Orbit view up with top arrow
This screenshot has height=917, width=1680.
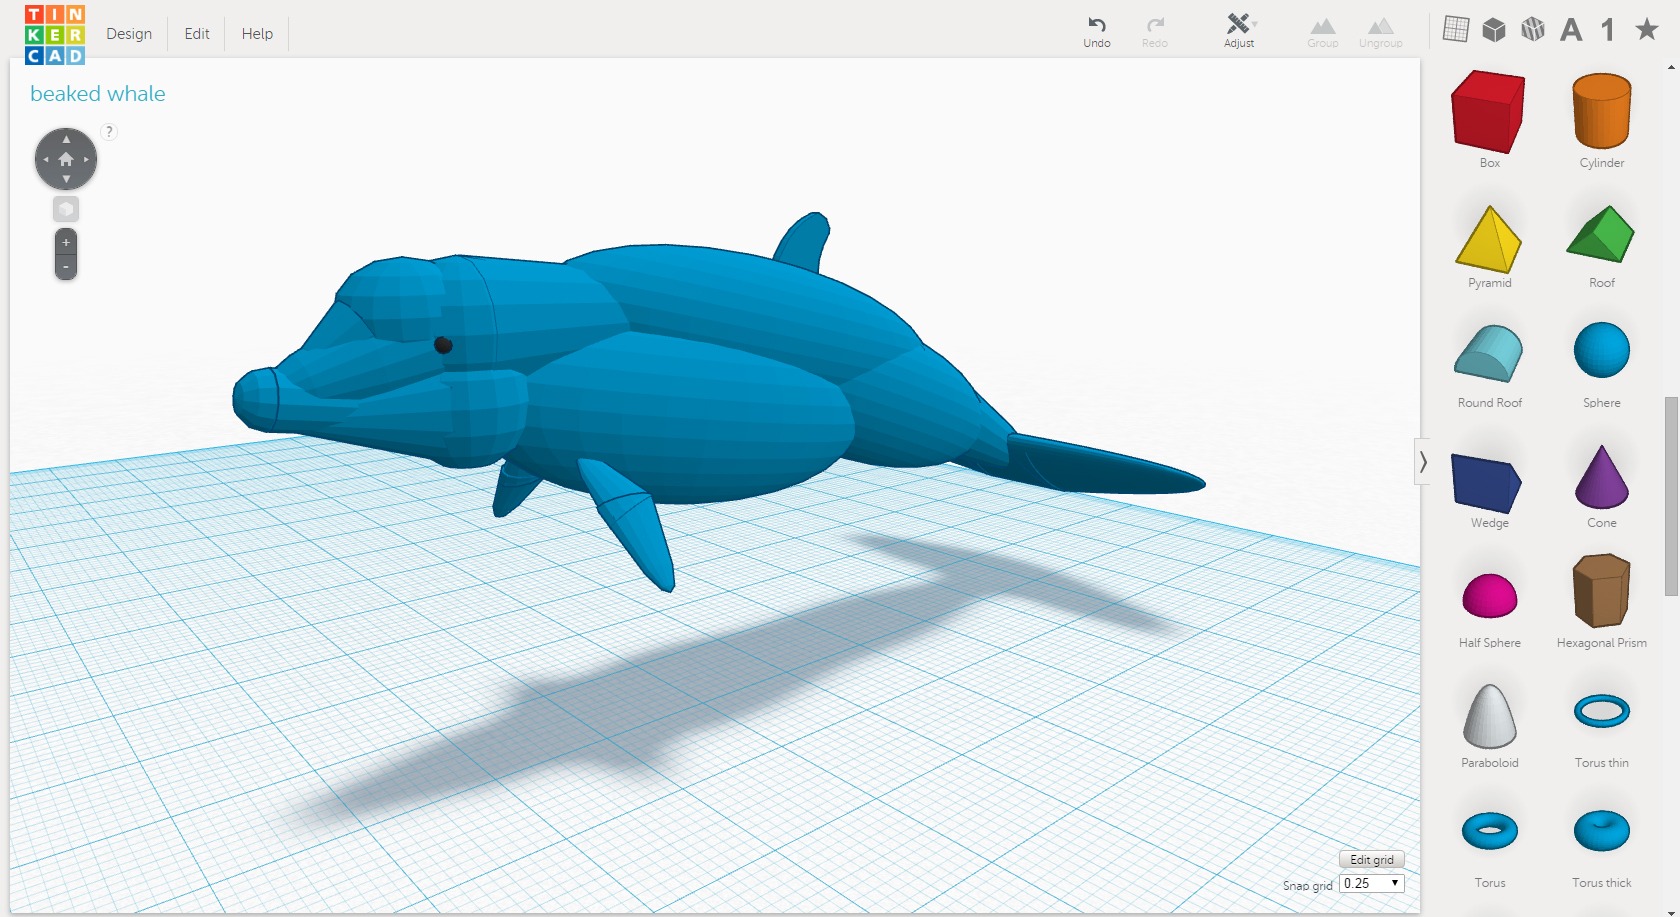tap(66, 139)
